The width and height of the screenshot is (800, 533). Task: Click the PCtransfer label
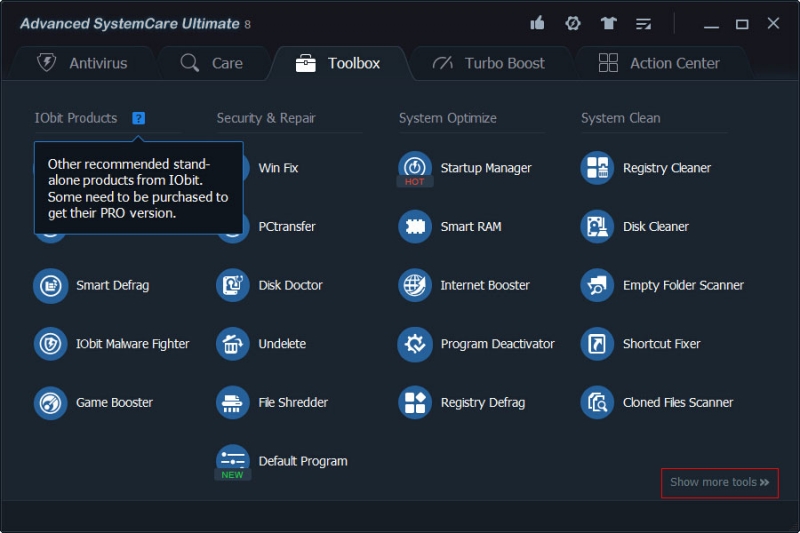point(287,226)
